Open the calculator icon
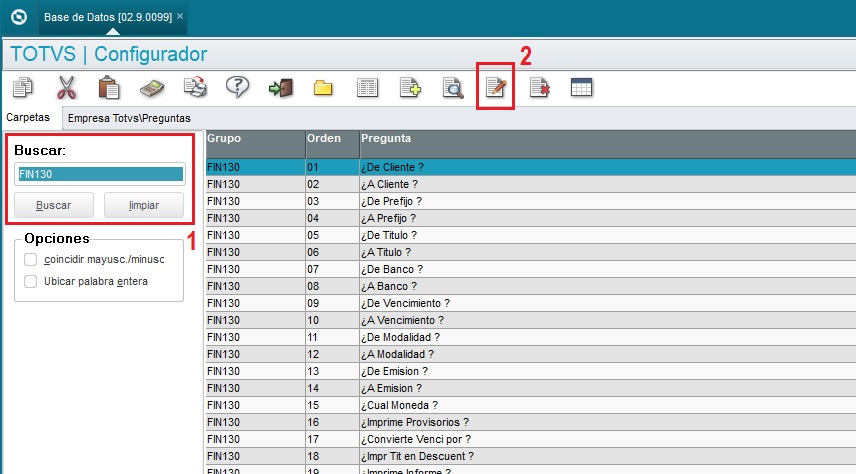The width and height of the screenshot is (856, 474). point(152,88)
